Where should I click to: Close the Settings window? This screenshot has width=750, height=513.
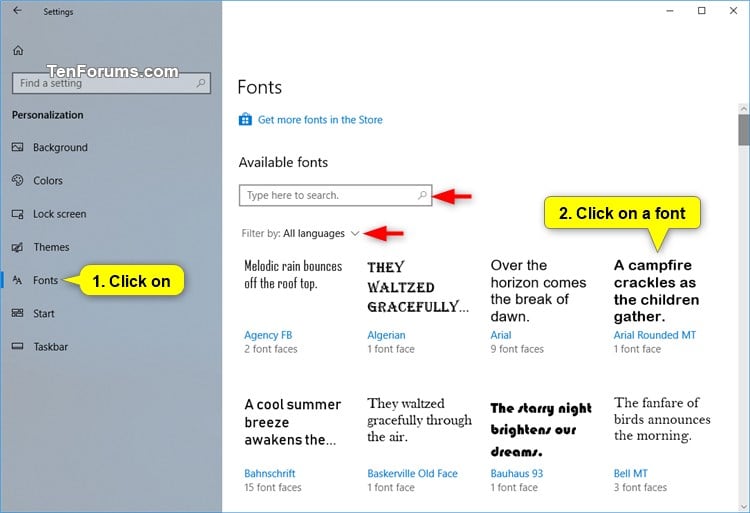point(733,11)
